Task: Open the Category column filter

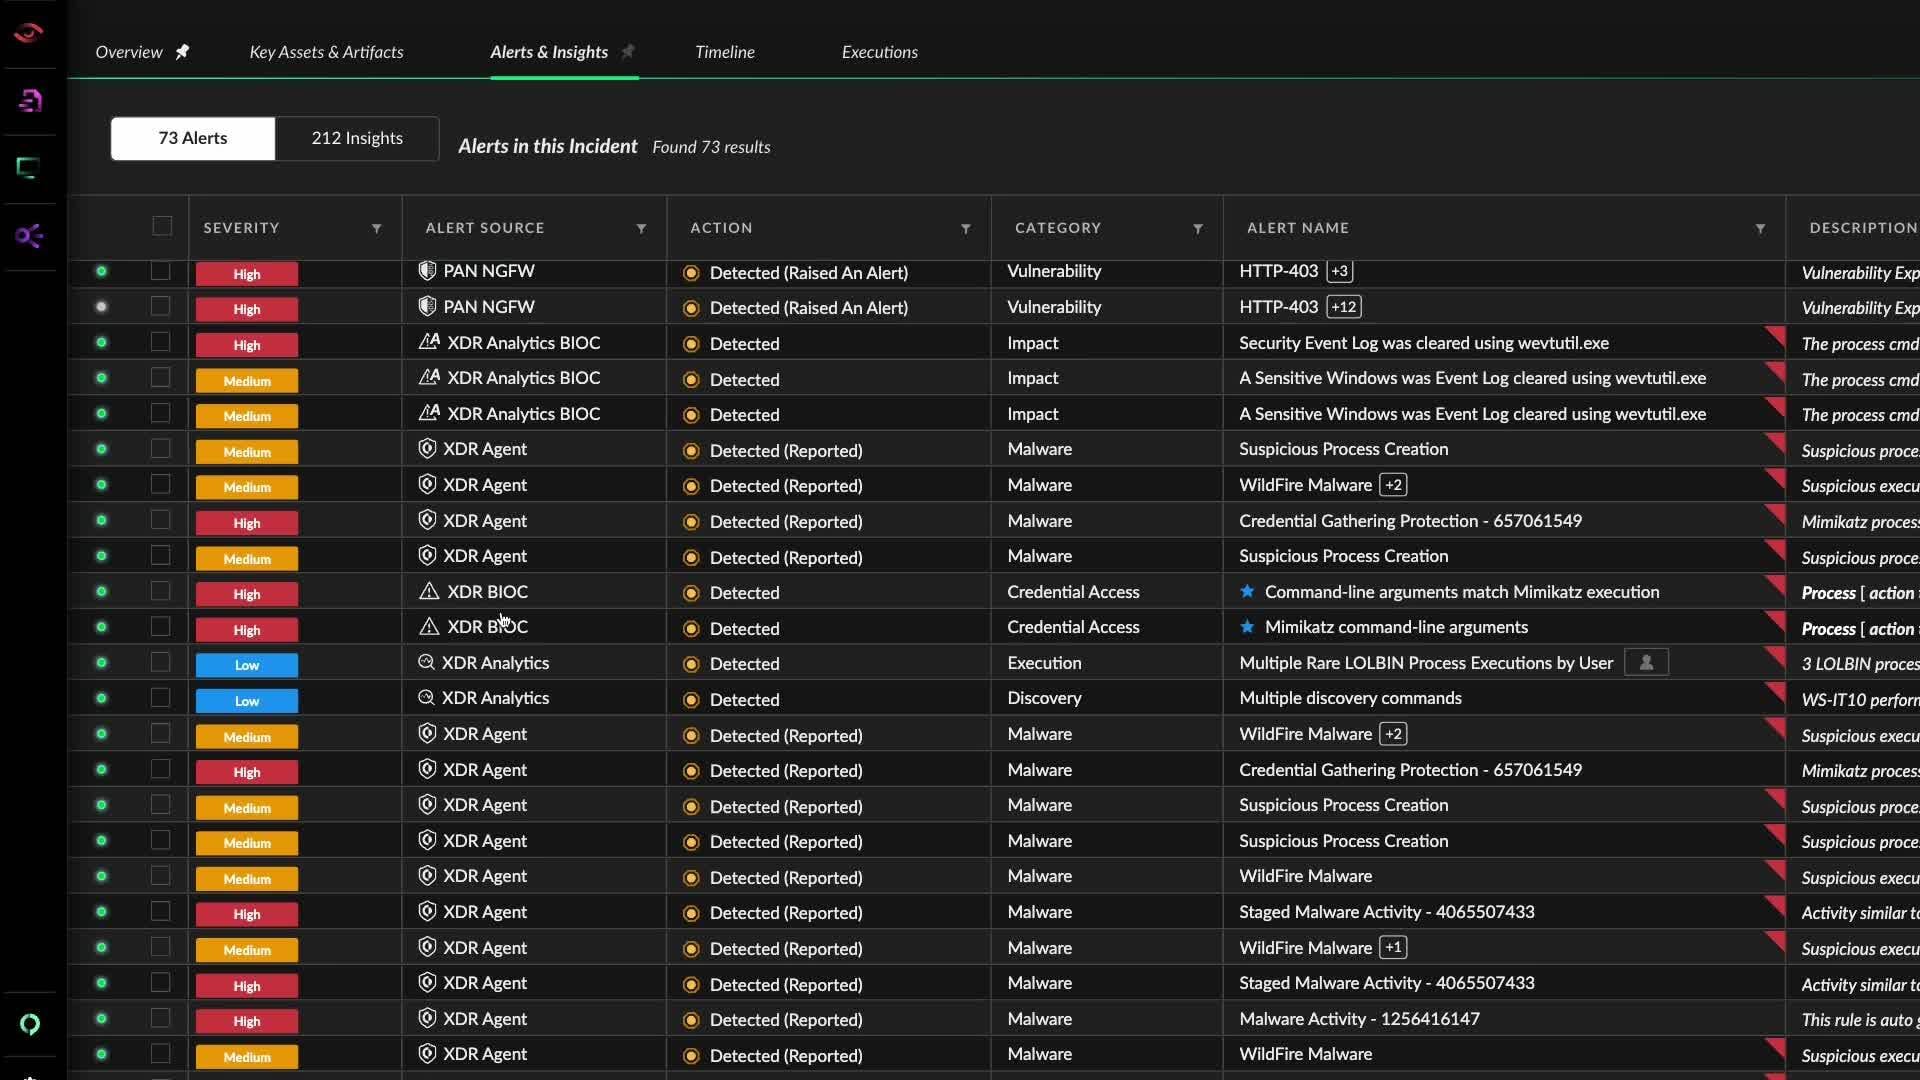Action: [1198, 228]
